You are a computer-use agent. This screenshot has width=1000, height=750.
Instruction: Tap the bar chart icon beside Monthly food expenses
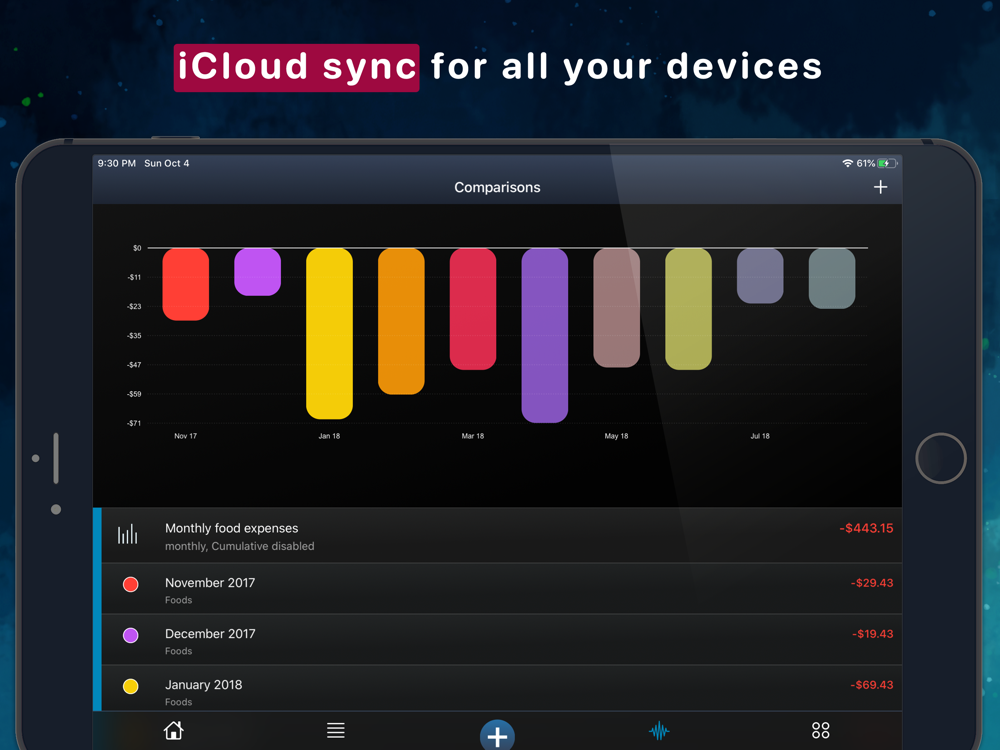[x=127, y=534]
